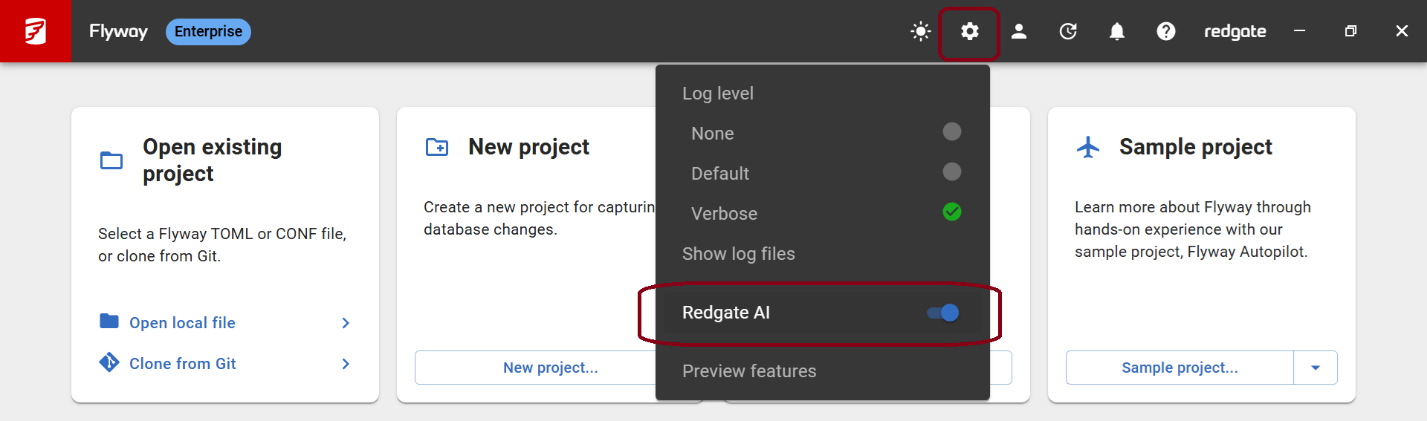Click the Flyway red logo icon
The image size is (1427, 421).
(35, 31)
